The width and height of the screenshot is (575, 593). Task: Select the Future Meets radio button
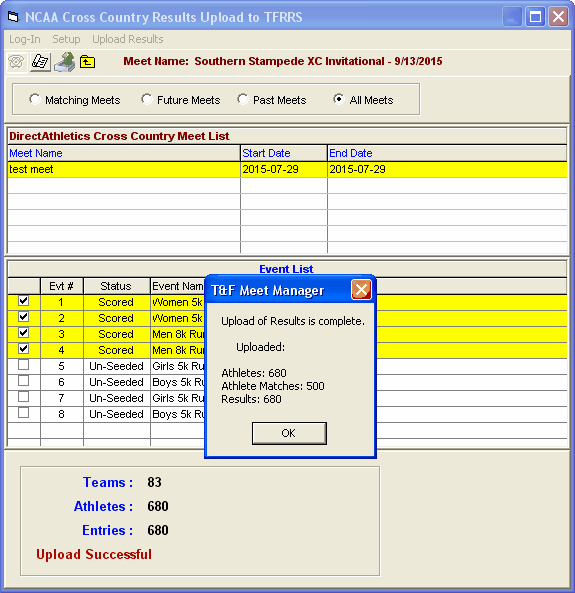point(147,99)
